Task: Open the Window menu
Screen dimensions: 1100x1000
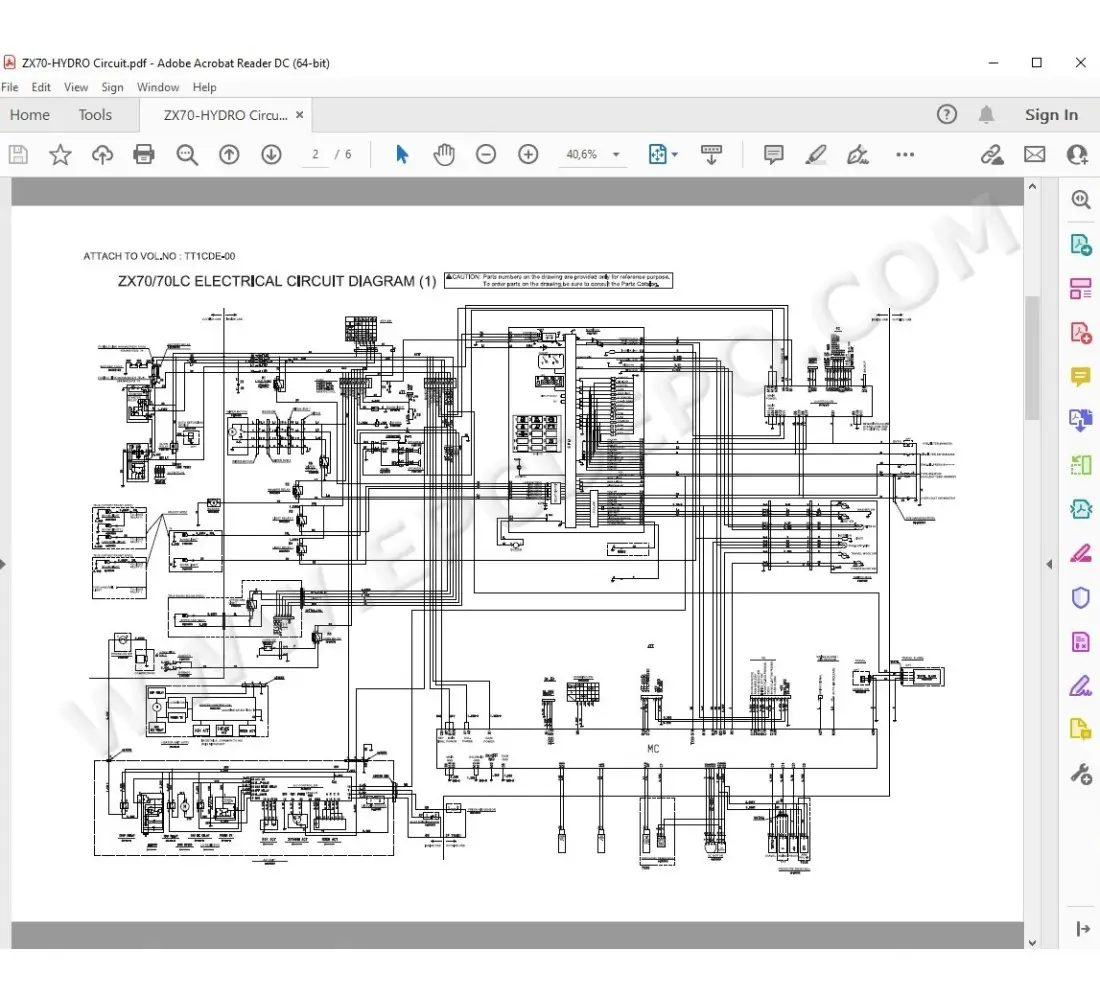Action: [x=158, y=87]
